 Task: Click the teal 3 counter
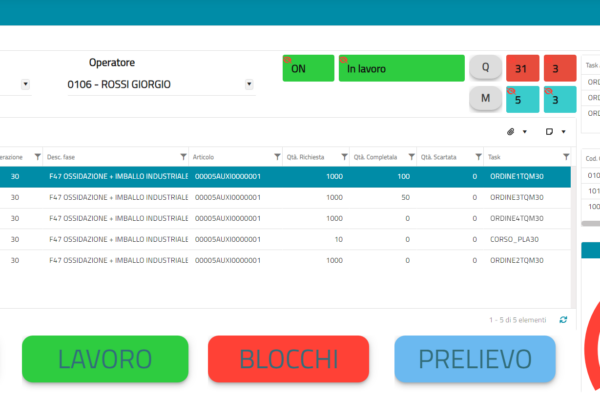coord(560,100)
